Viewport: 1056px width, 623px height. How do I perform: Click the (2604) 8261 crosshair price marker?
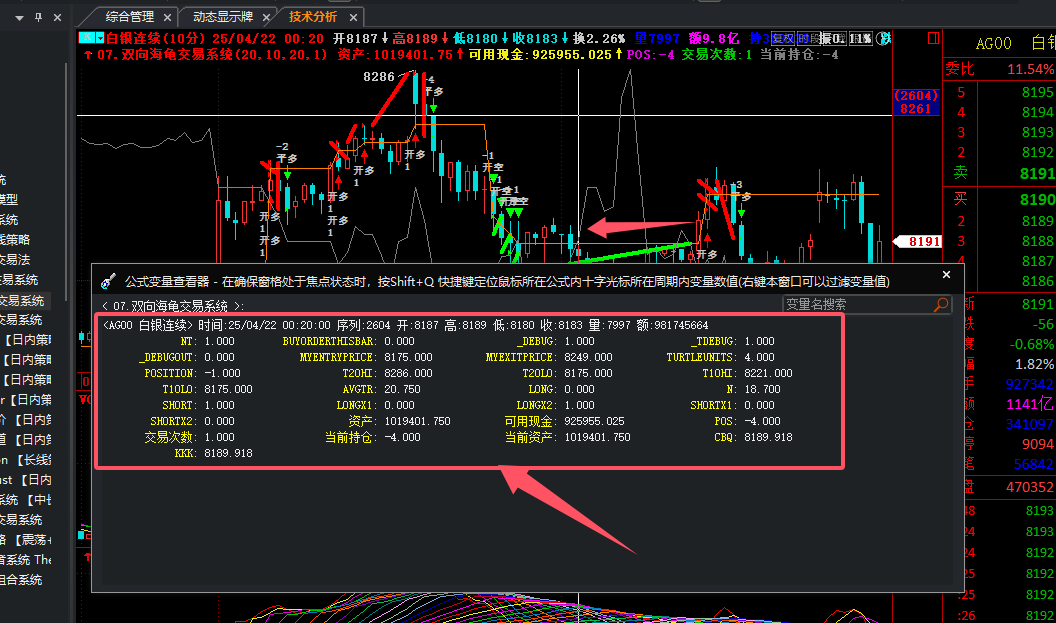(x=916, y=102)
